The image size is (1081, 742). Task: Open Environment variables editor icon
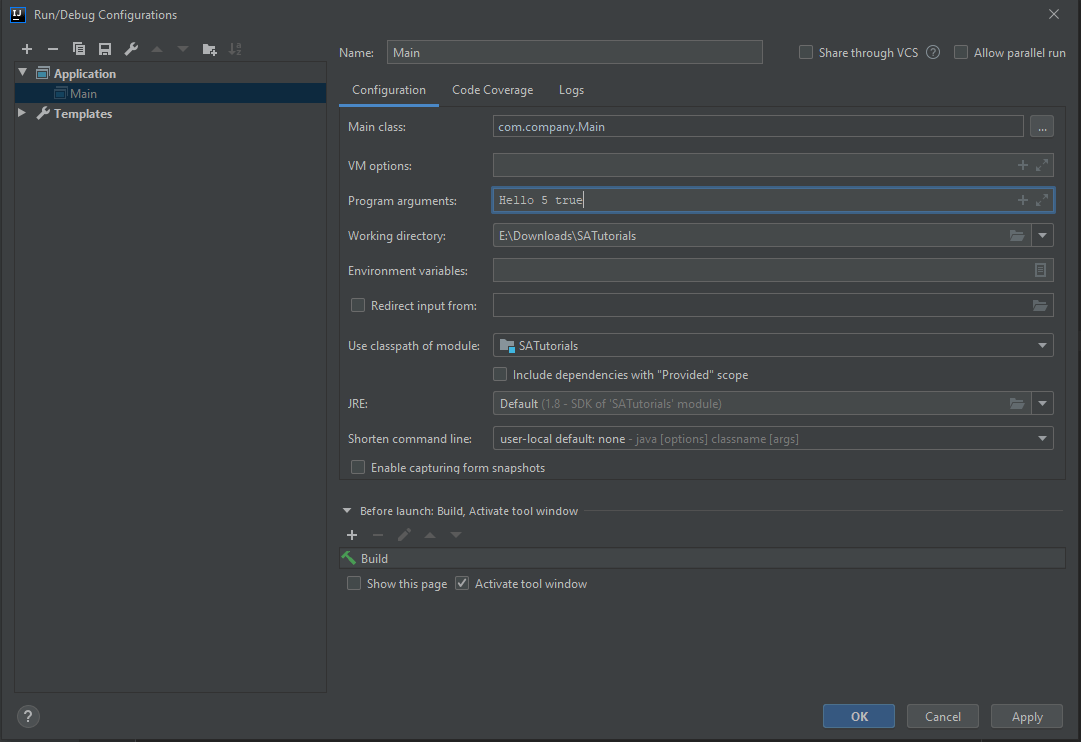tap(1041, 270)
